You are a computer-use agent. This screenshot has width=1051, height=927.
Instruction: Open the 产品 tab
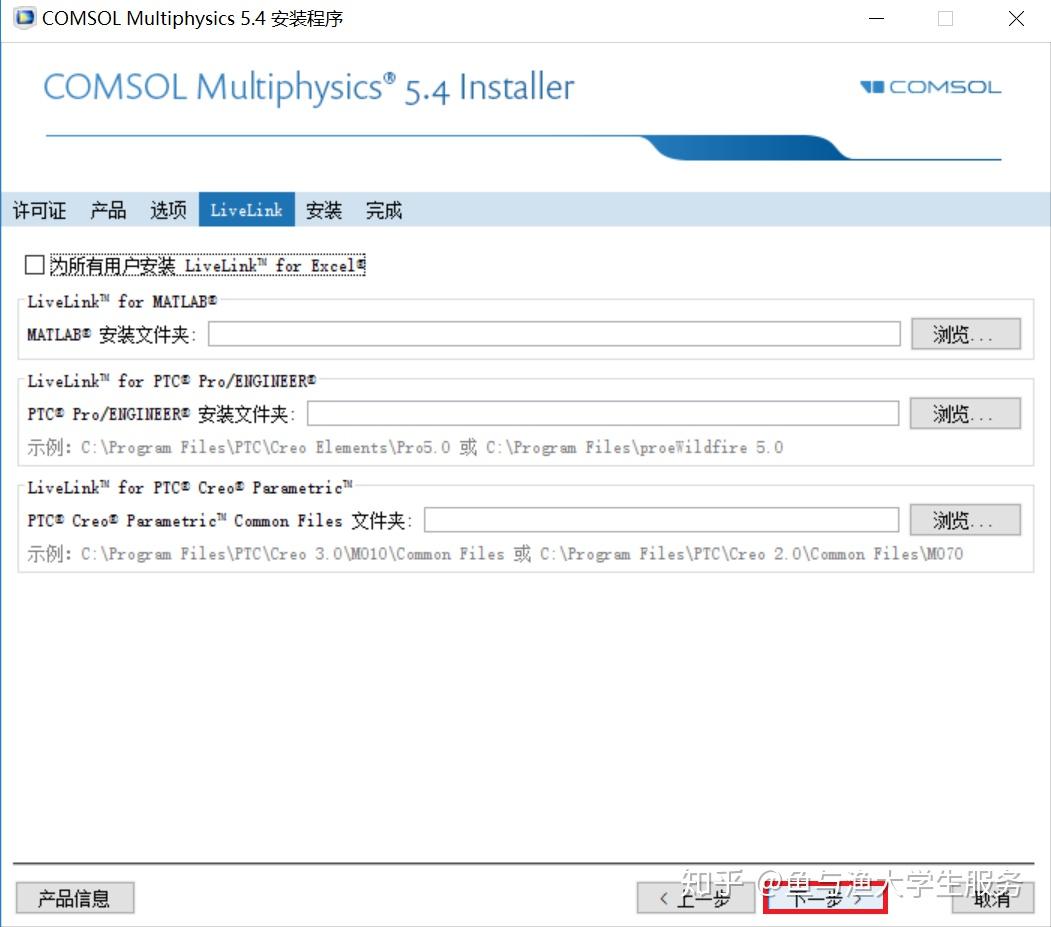[x=106, y=210]
